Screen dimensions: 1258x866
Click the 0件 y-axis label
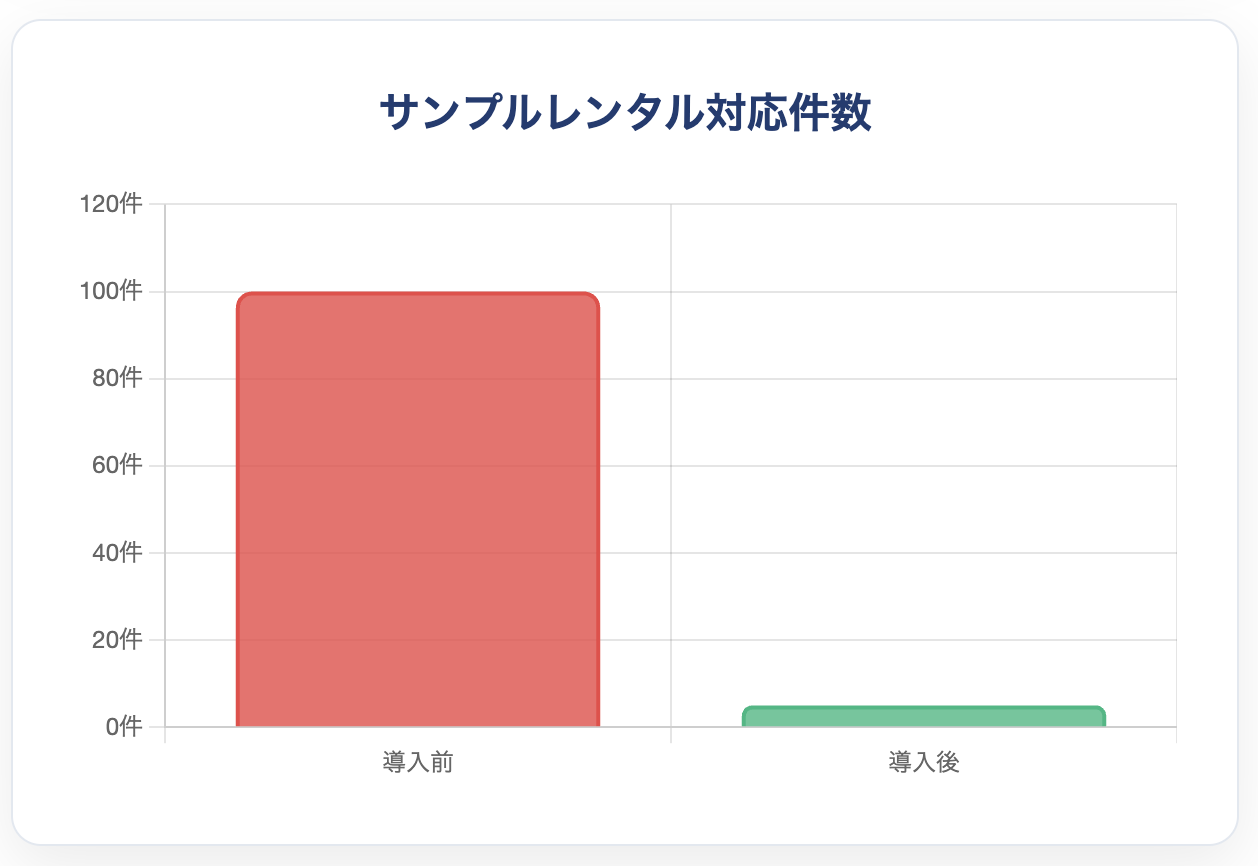(122, 726)
